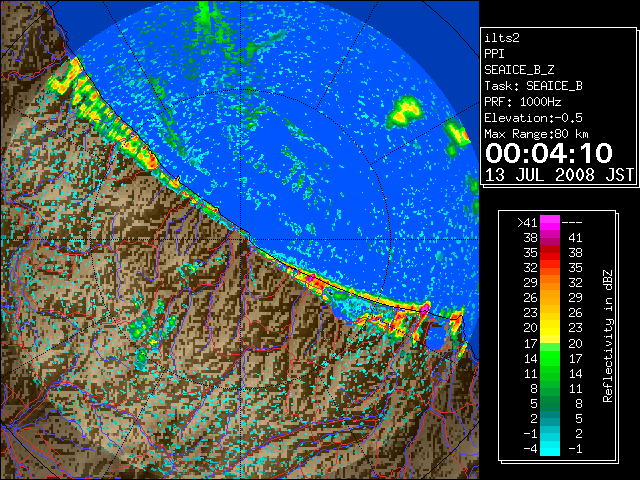640x480 pixels.
Task: Select the "Task: SEAICE_B" line
Action: click(533, 86)
